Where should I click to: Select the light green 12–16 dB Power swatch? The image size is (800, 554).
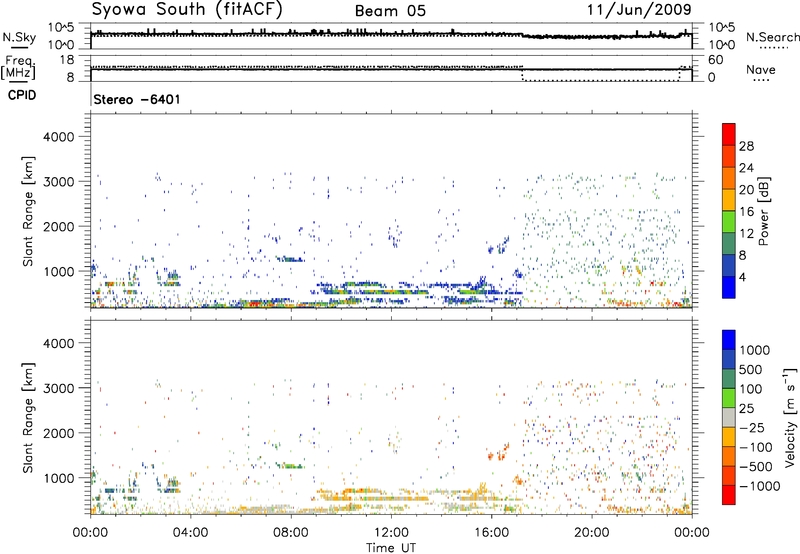click(729, 221)
